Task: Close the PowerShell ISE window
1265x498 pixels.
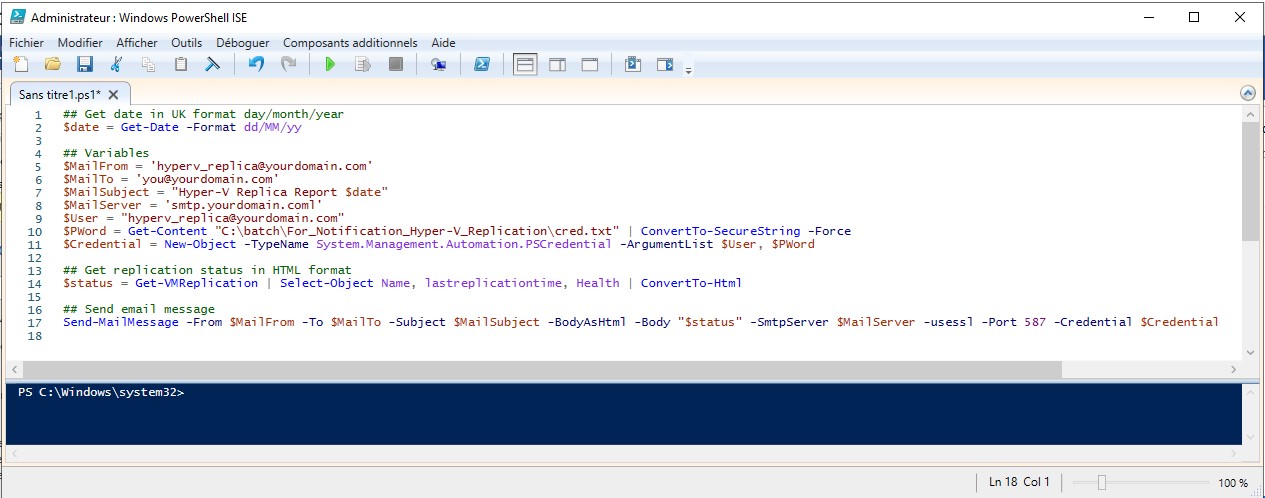Action: (1240, 17)
